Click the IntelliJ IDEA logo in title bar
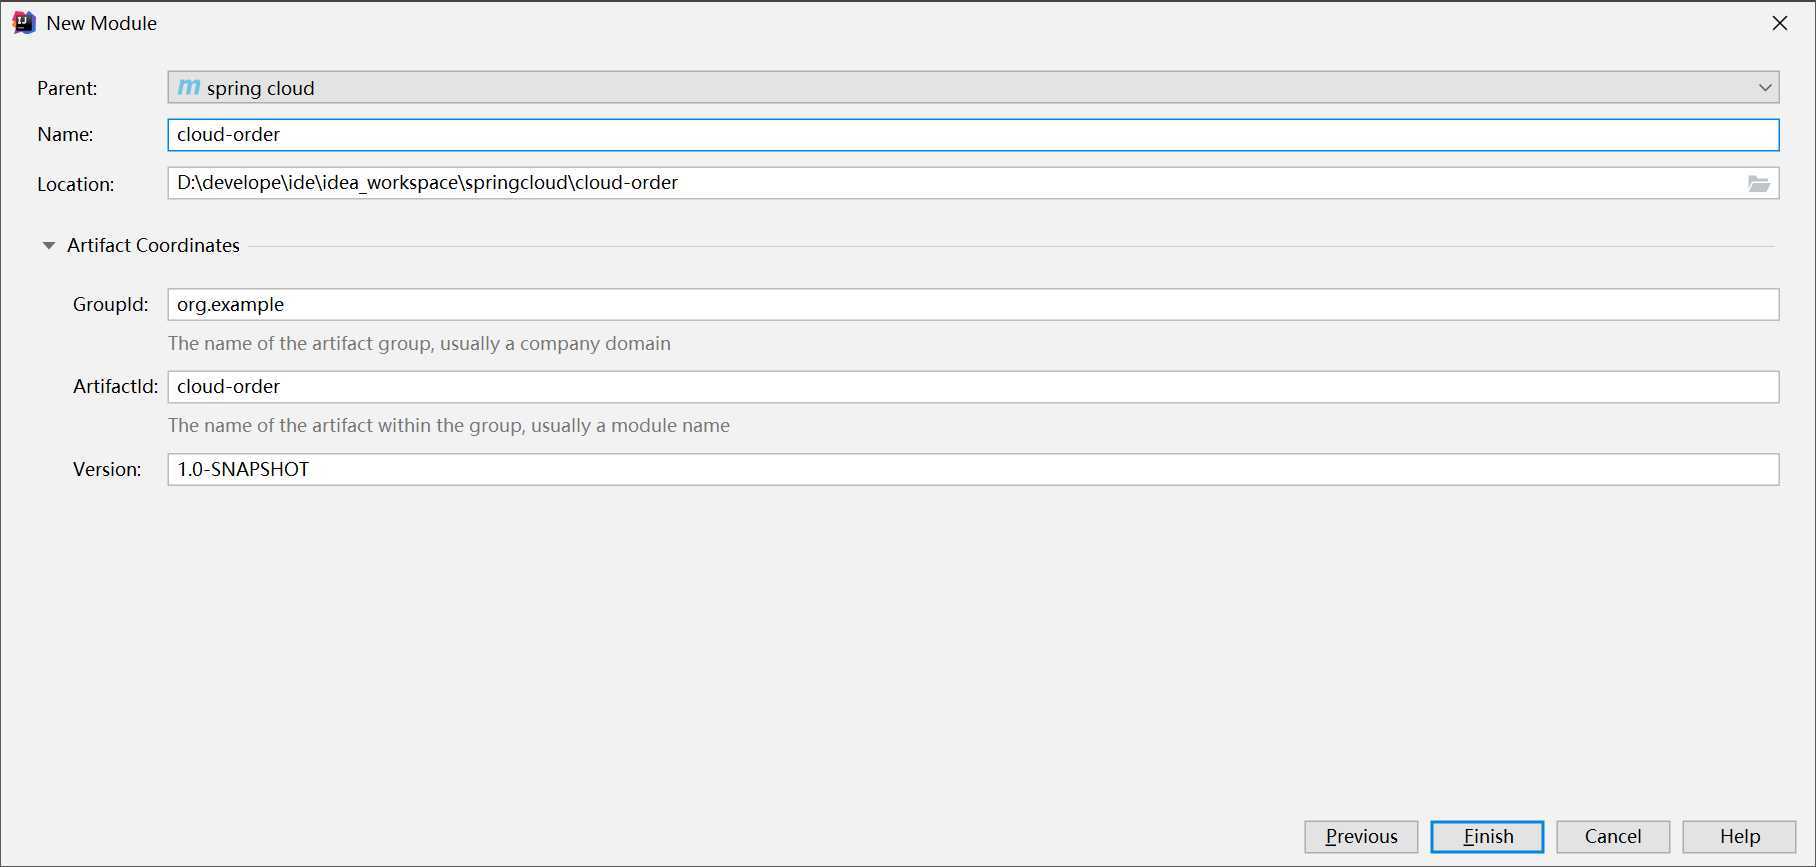The height and width of the screenshot is (867, 1816). [24, 22]
